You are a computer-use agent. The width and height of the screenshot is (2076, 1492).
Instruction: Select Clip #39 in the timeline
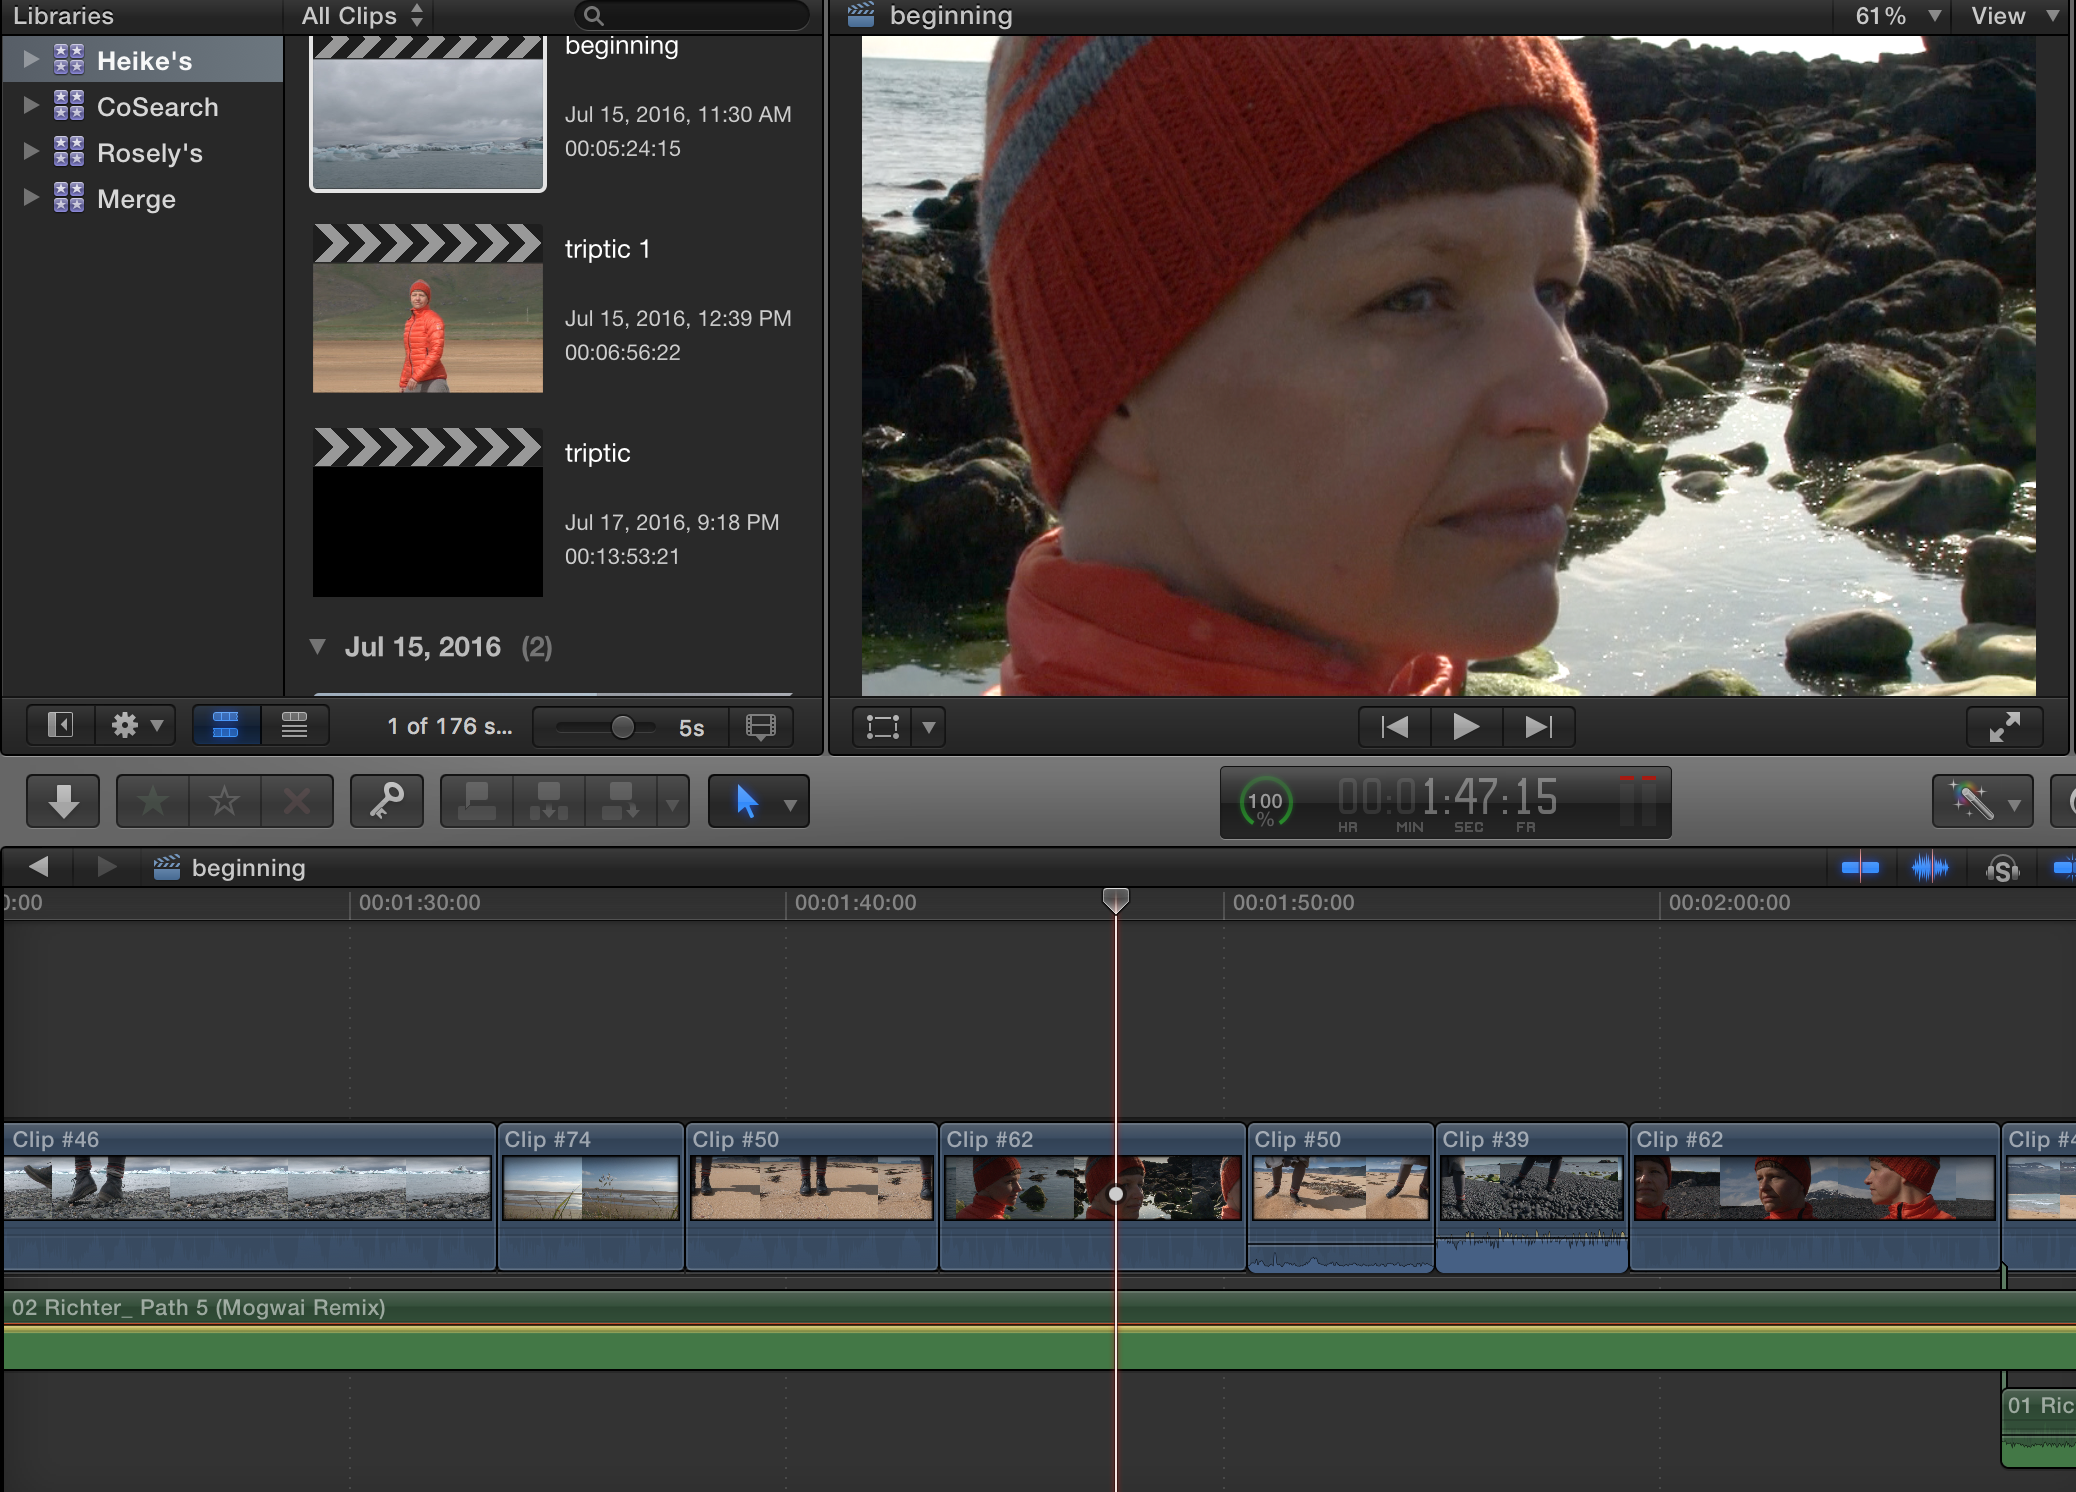pyautogui.click(x=1530, y=1189)
